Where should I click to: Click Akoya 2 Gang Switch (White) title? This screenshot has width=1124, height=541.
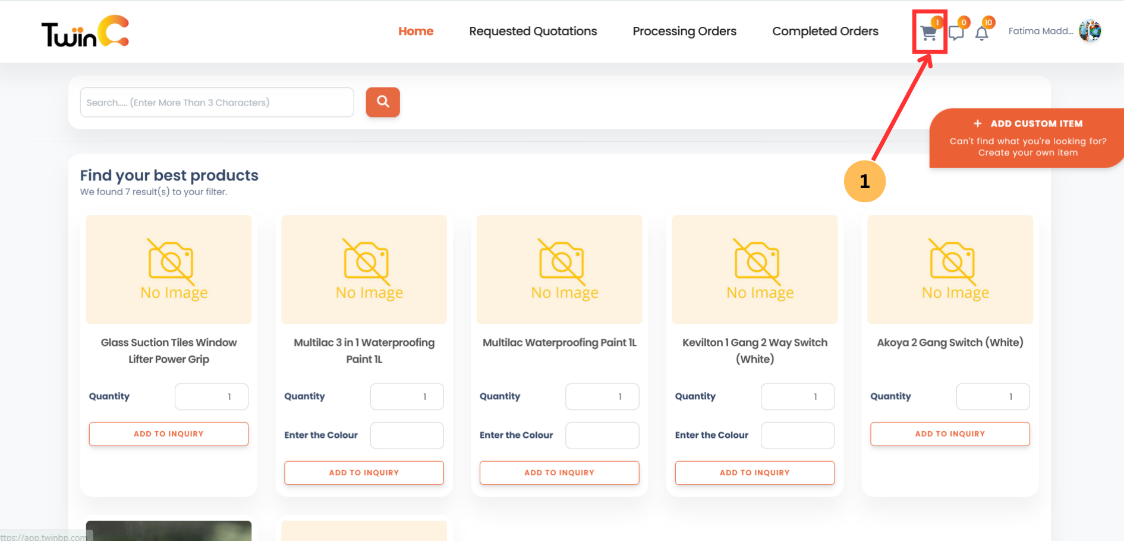(950, 343)
